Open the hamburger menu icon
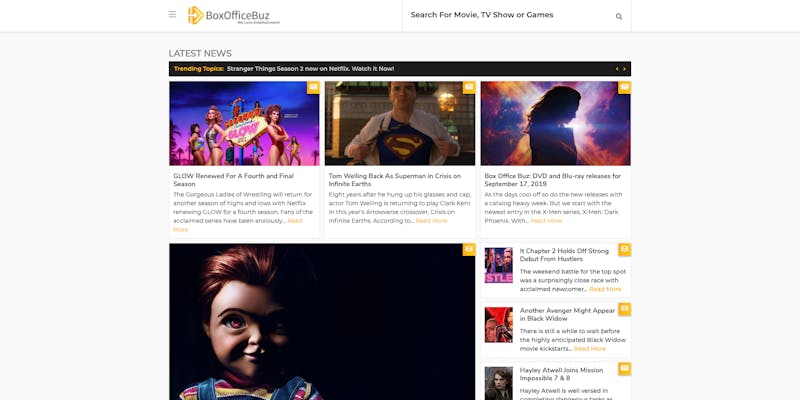This screenshot has width=800, height=400. (172, 15)
